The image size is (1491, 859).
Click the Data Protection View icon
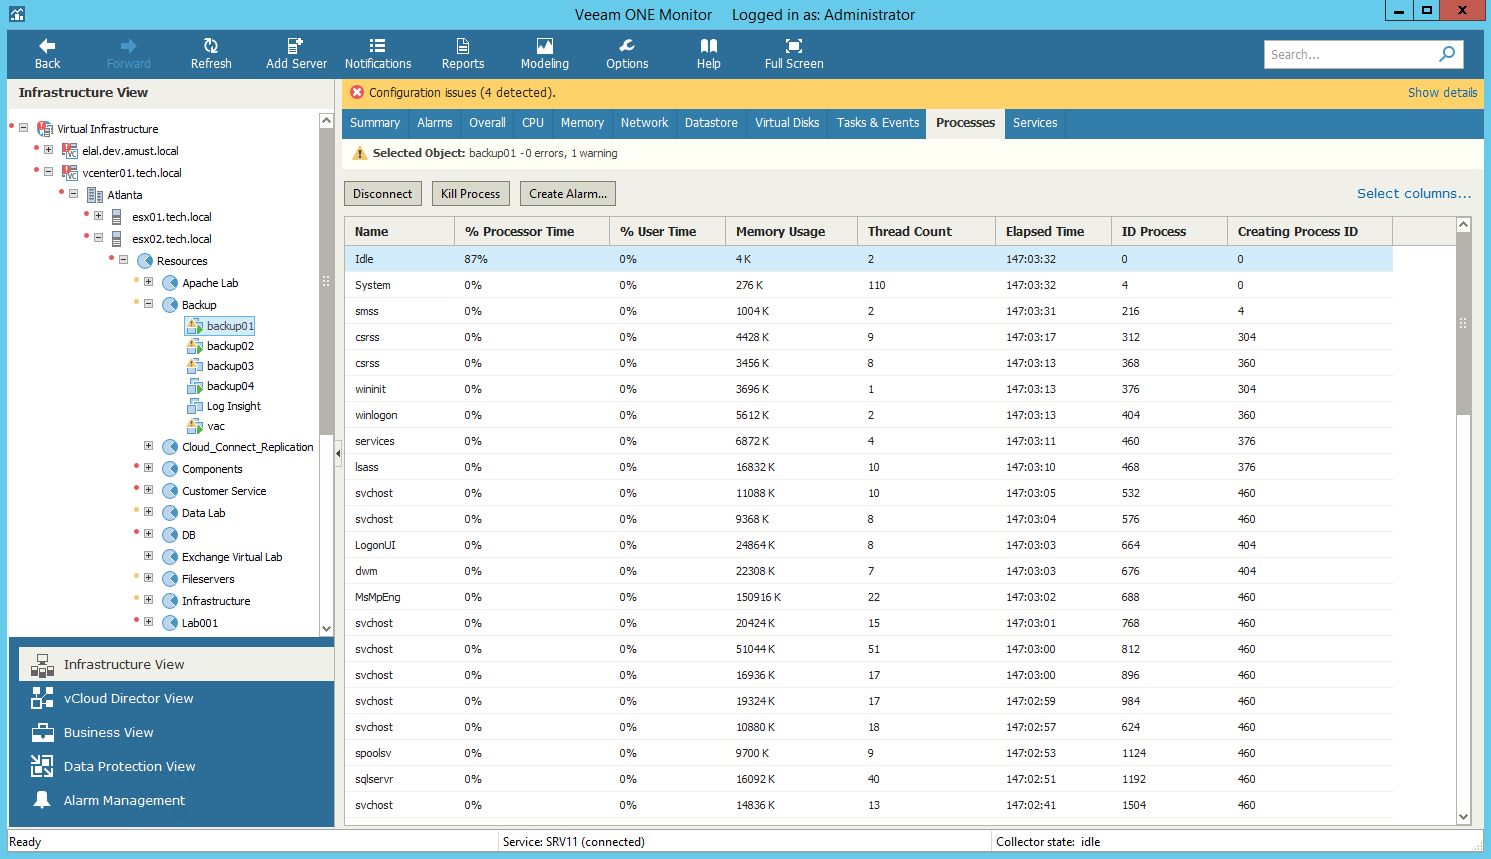tap(42, 766)
